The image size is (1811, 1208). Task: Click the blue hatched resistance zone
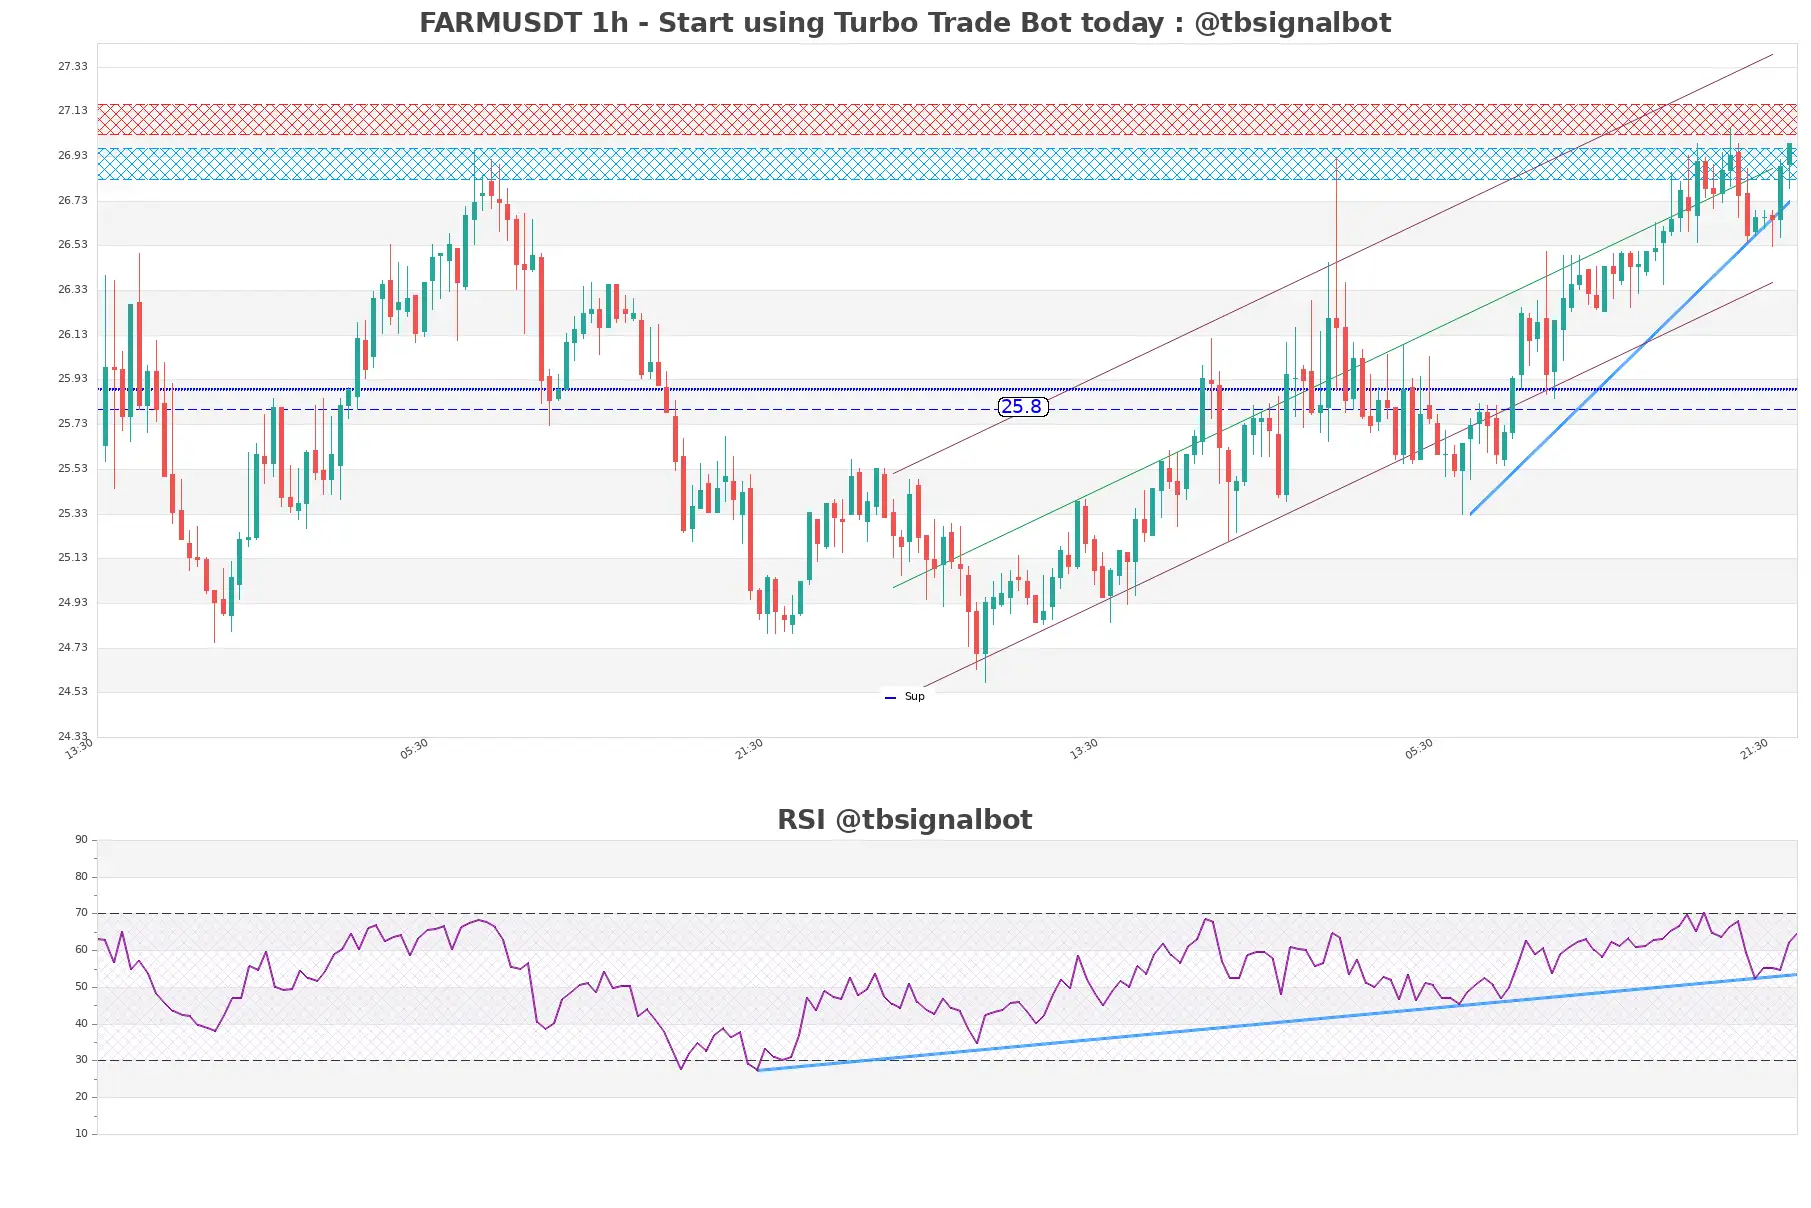pyautogui.click(x=947, y=164)
